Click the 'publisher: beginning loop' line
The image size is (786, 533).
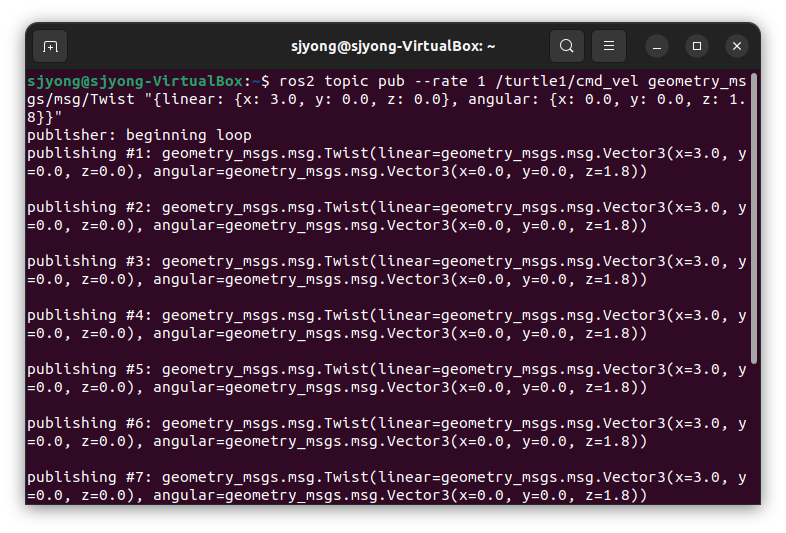139,135
